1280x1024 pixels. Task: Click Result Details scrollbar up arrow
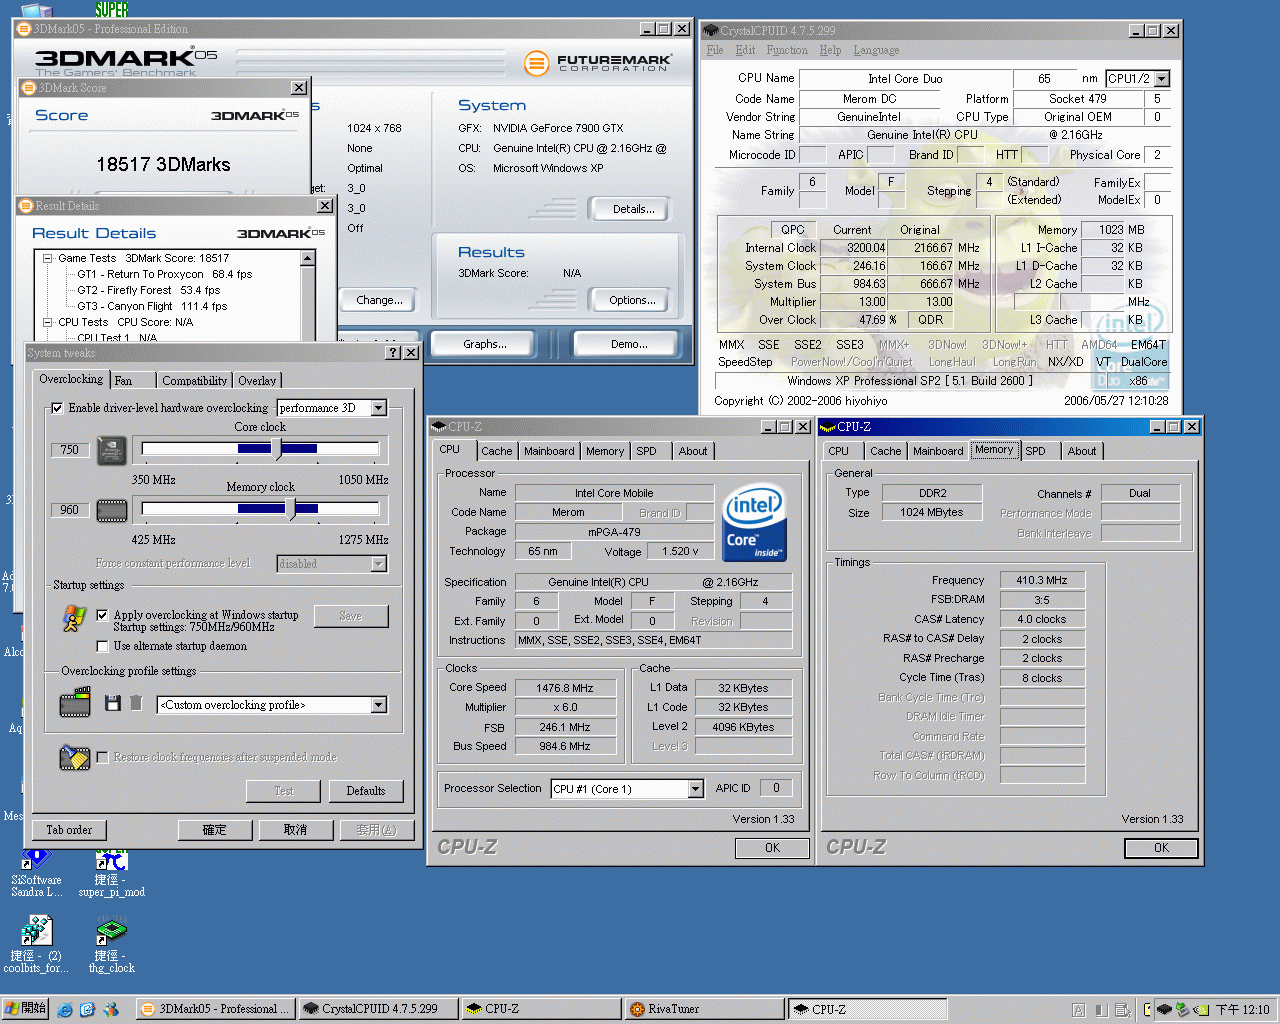pos(307,258)
